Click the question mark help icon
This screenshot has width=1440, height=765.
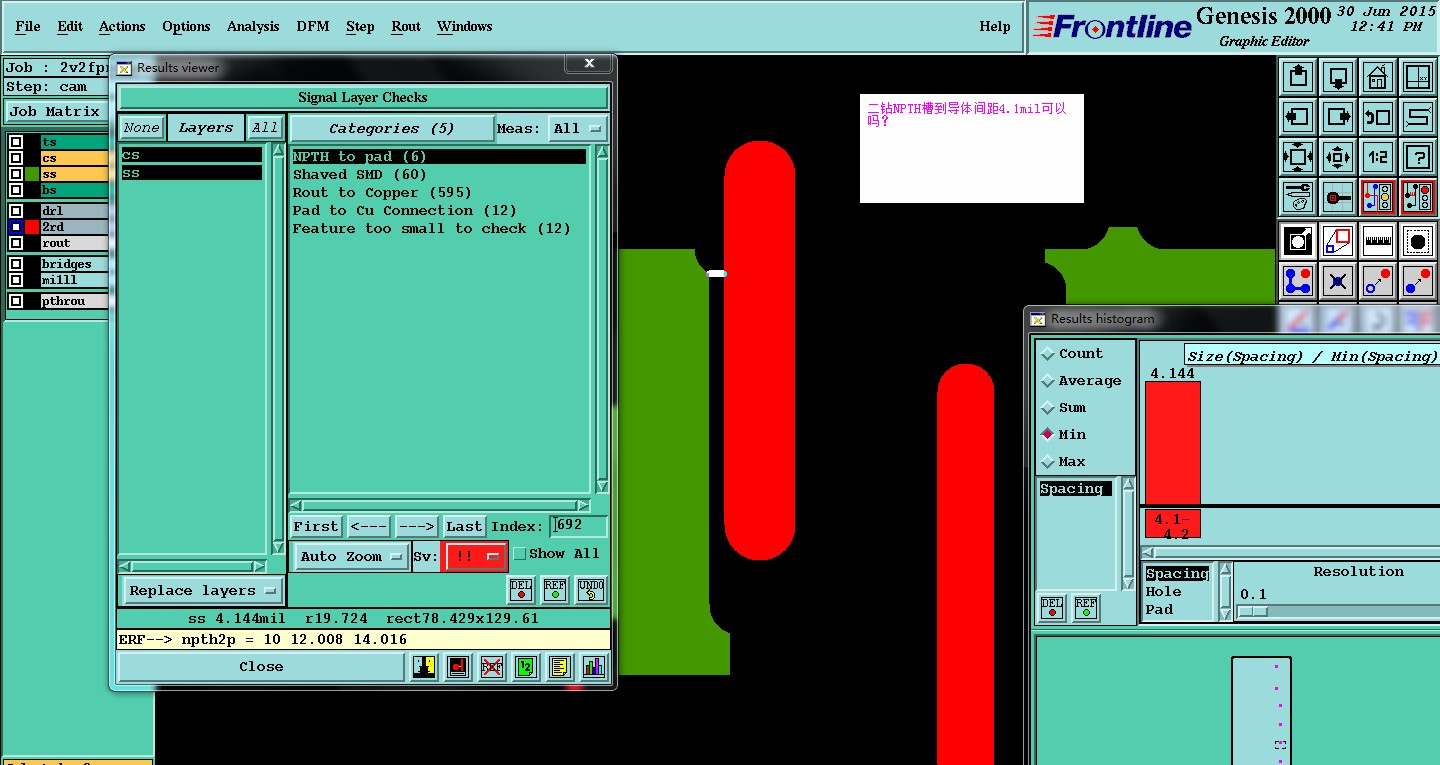[1418, 157]
